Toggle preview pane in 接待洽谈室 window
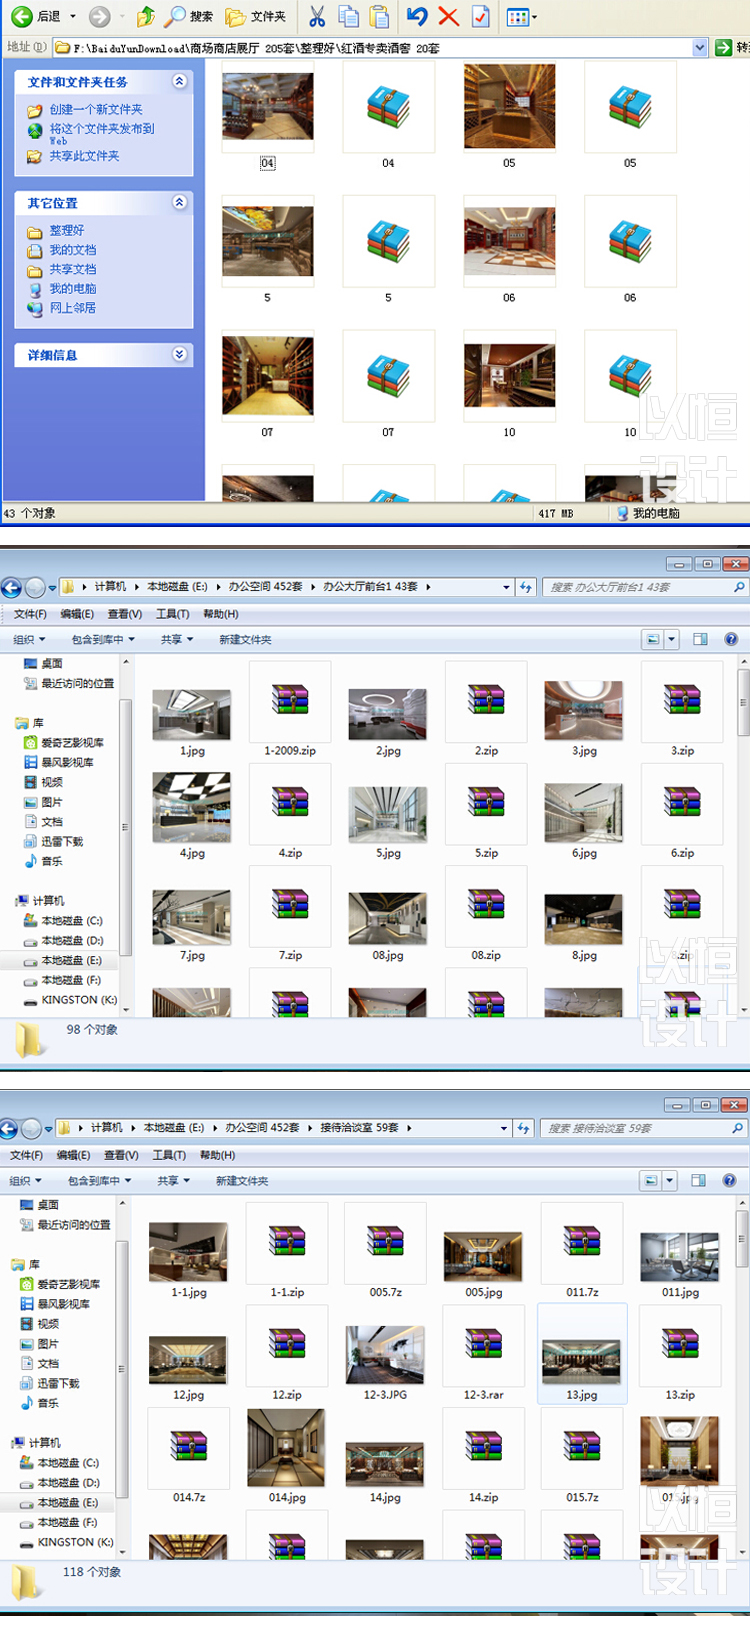The image size is (750, 1636). 698,1181
